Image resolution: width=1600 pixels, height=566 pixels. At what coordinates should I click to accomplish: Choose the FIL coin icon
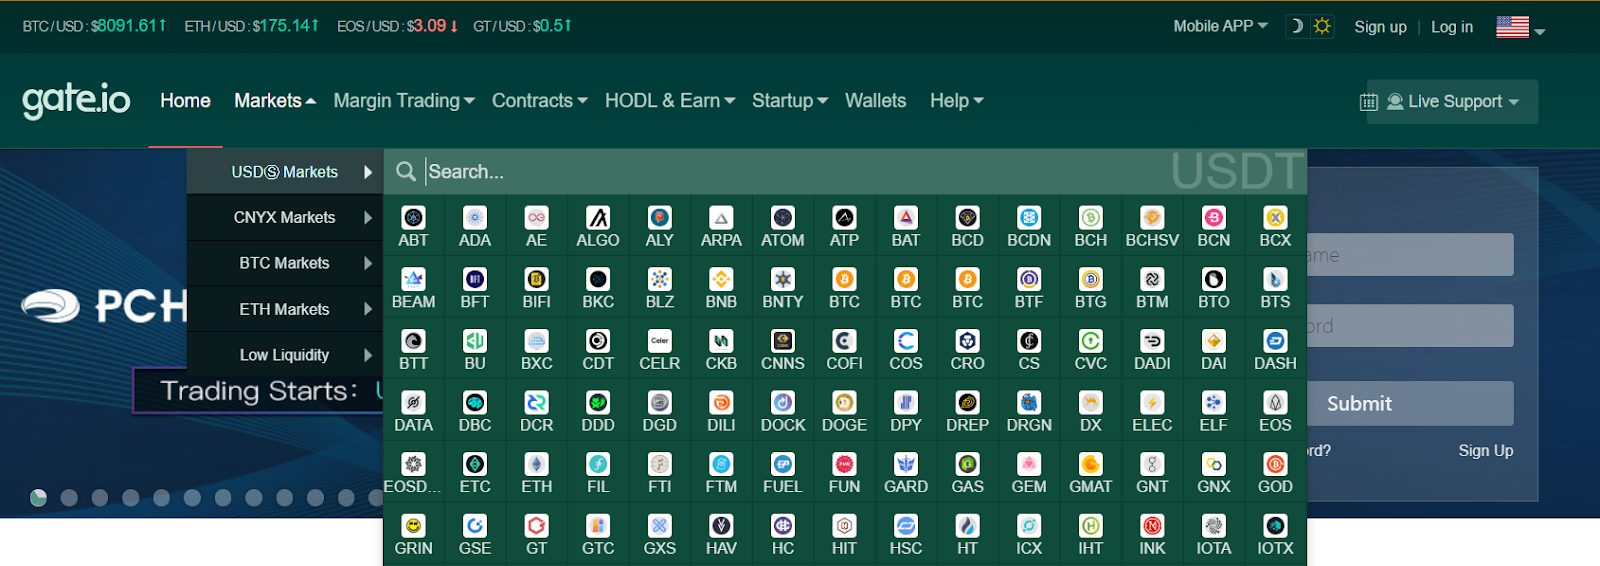[598, 464]
